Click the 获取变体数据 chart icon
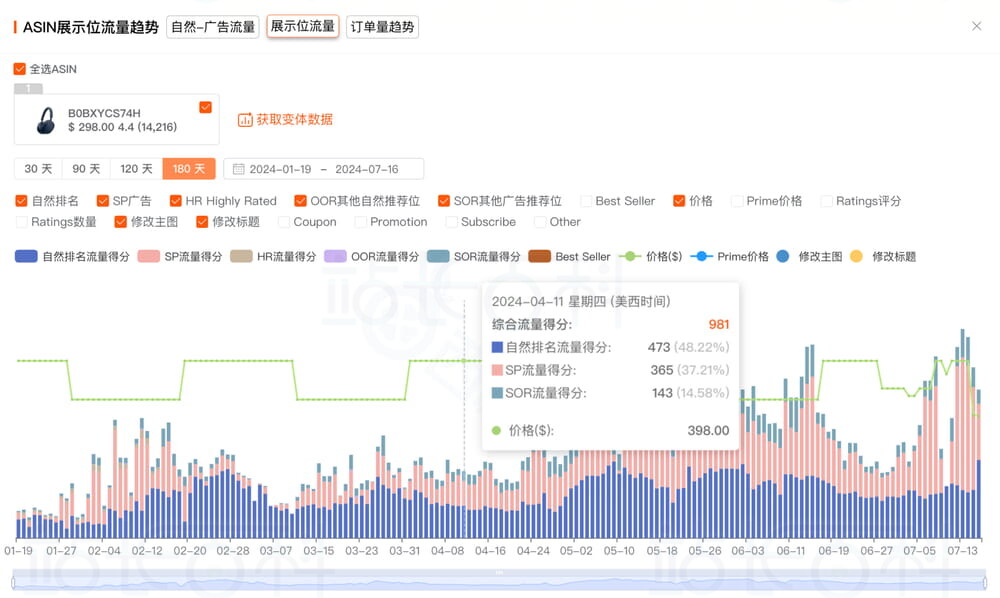The width and height of the screenshot is (1000, 598). (245, 120)
